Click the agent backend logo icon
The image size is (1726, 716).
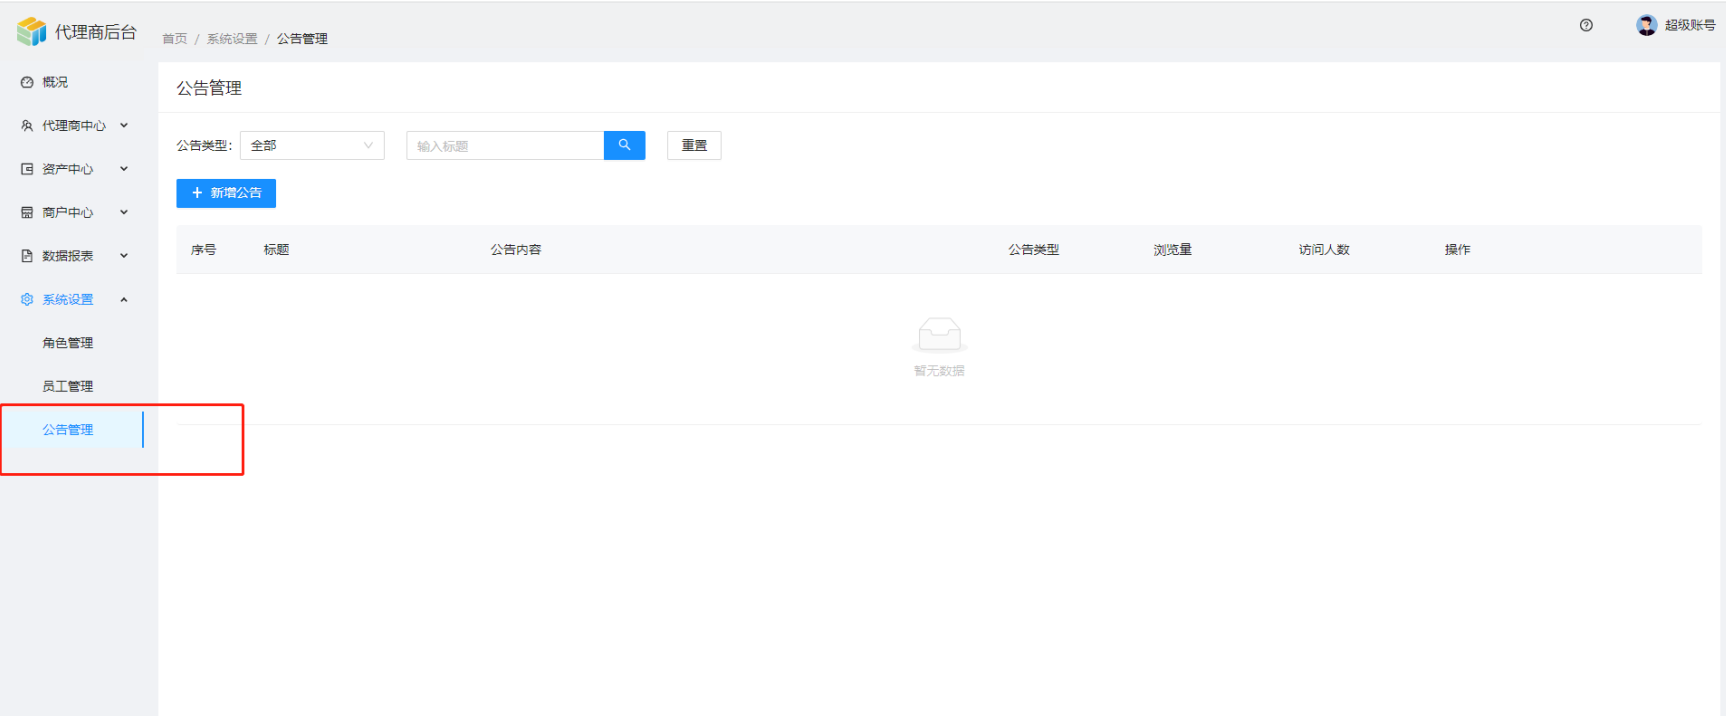tap(31, 32)
